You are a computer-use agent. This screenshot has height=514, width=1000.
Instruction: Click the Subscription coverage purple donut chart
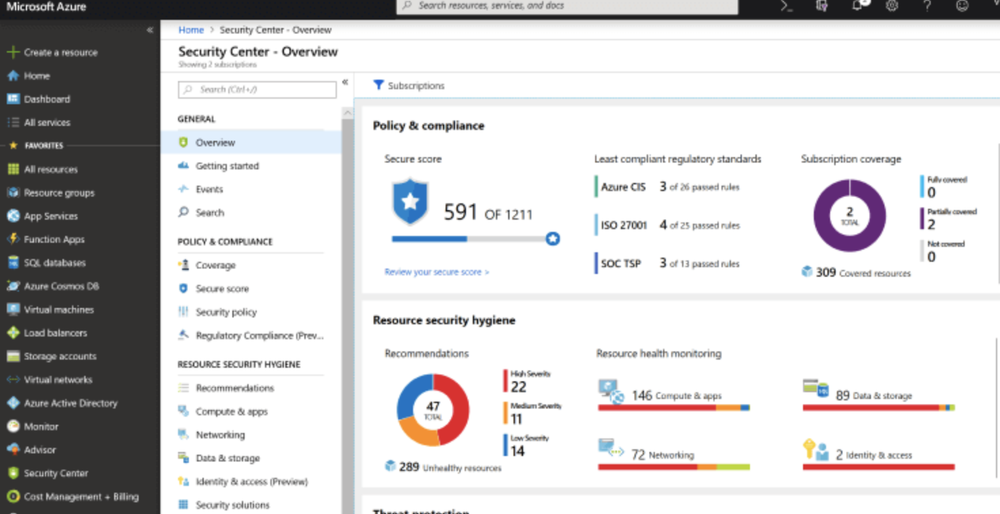(x=849, y=216)
